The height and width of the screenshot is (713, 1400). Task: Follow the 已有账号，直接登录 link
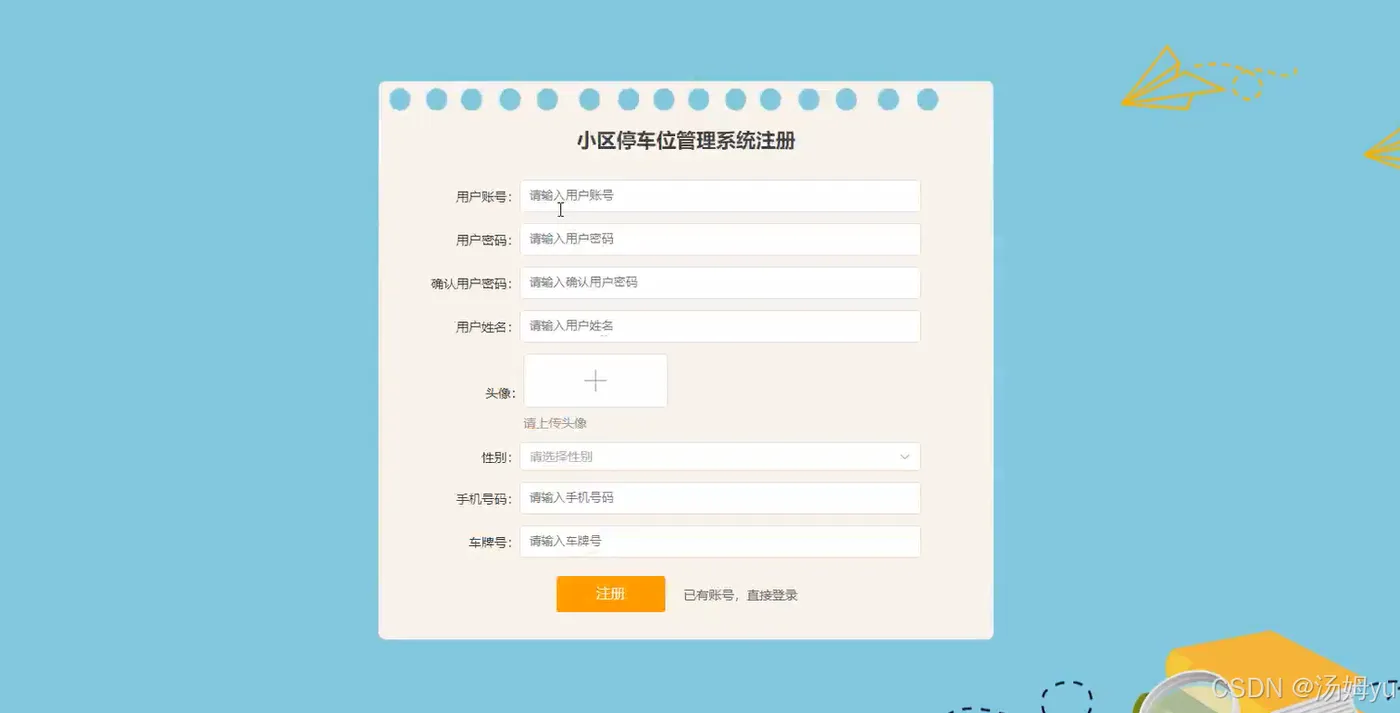coord(741,595)
